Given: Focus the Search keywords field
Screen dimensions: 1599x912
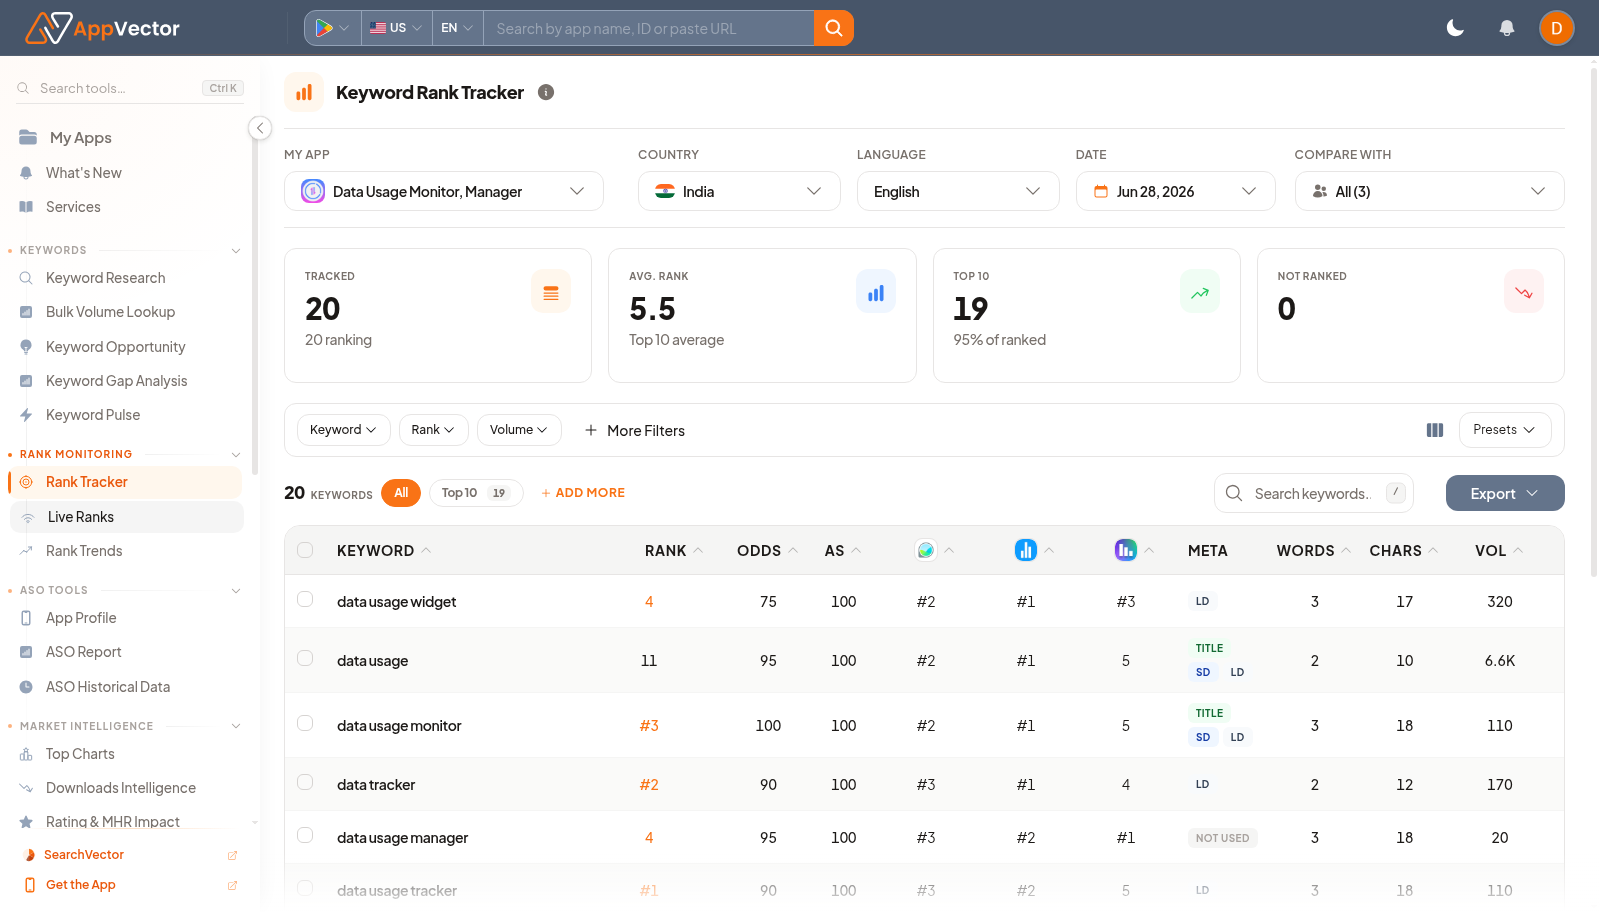Looking at the screenshot, I should coord(1313,493).
